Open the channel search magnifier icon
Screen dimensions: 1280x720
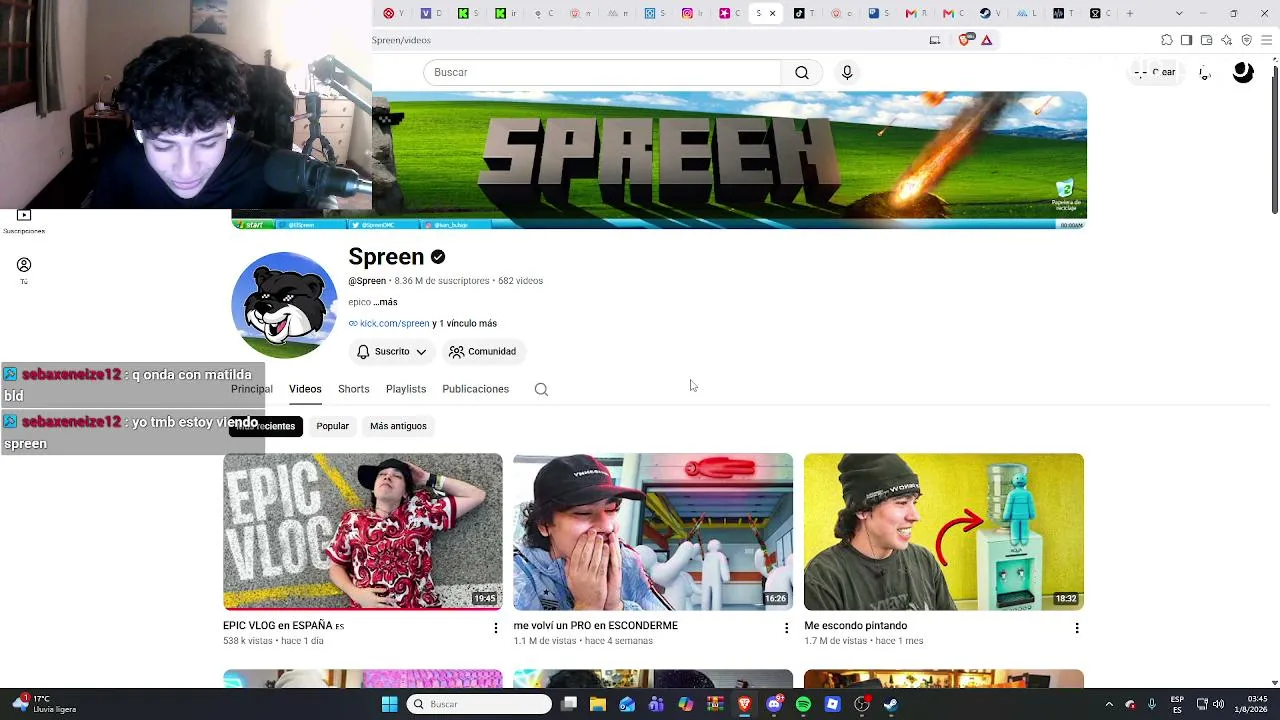(541, 389)
